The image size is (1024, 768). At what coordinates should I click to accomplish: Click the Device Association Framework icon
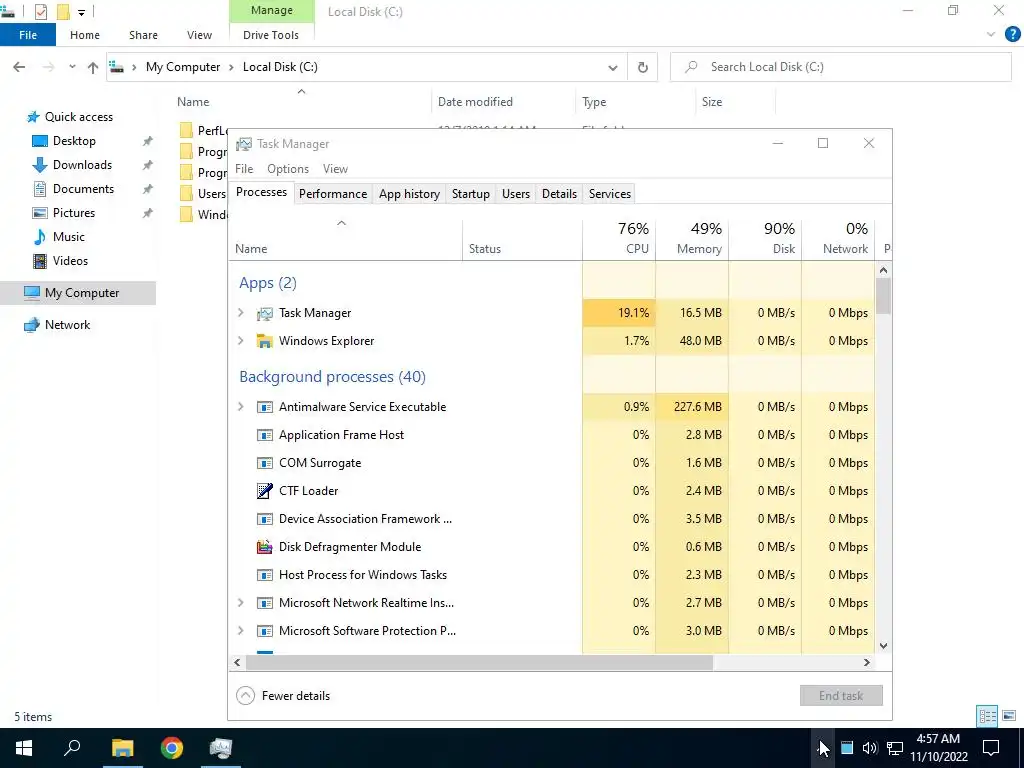[264, 519]
